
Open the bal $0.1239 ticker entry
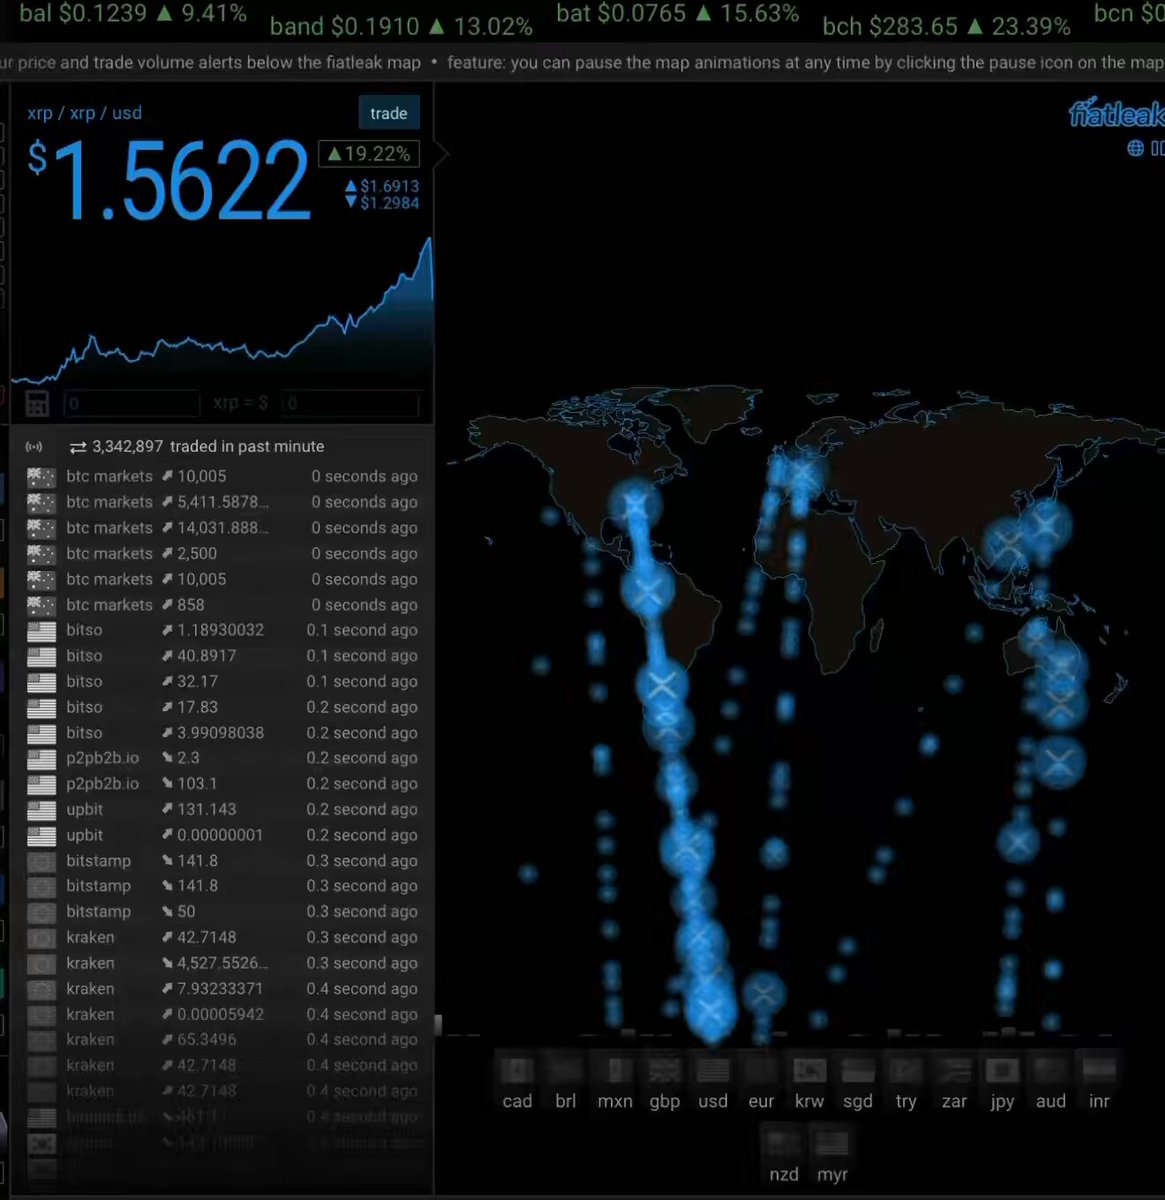(133, 13)
